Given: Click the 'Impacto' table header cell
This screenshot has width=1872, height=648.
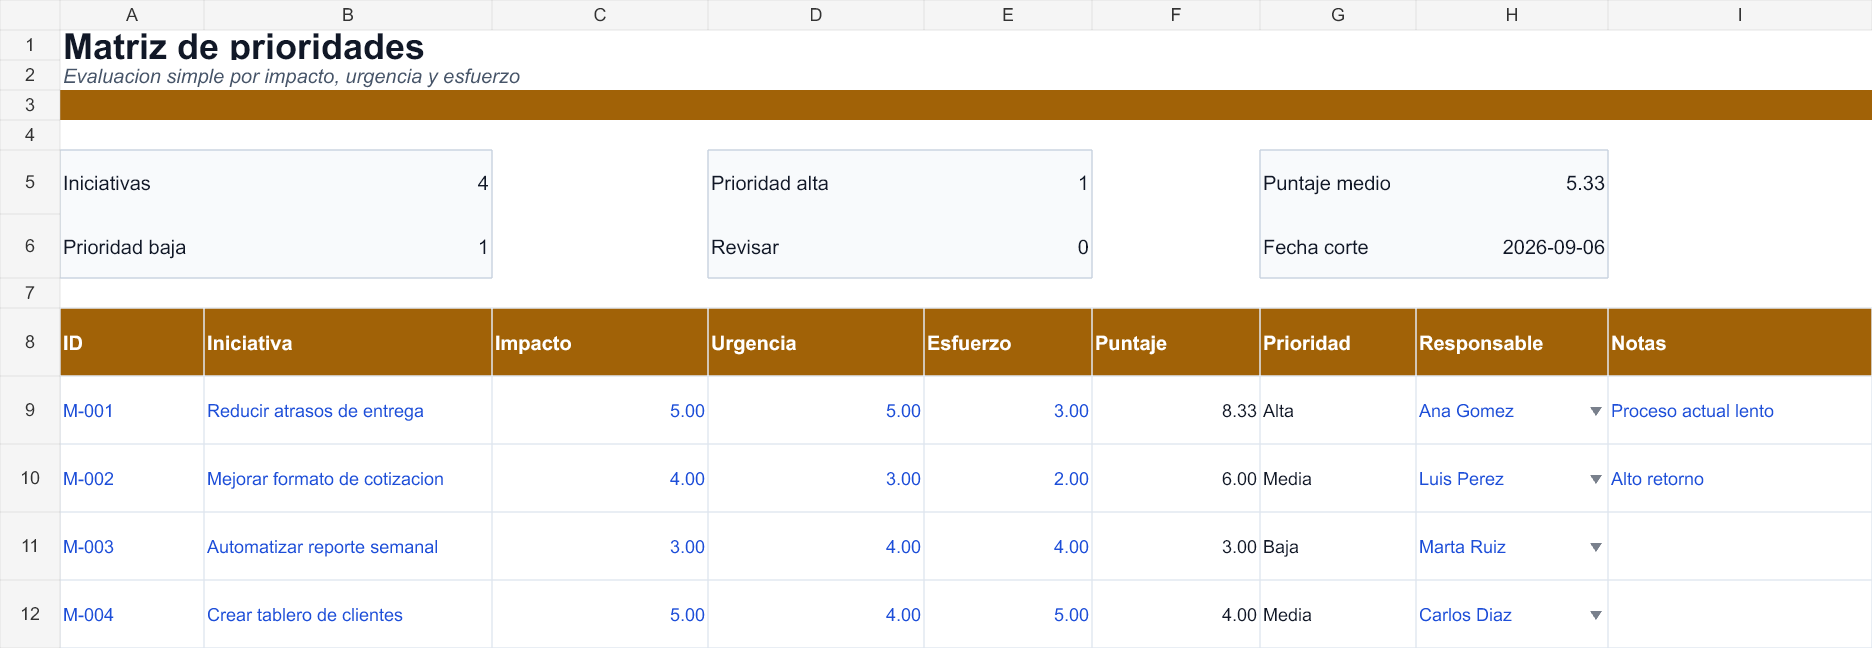Looking at the screenshot, I should tap(600, 343).
